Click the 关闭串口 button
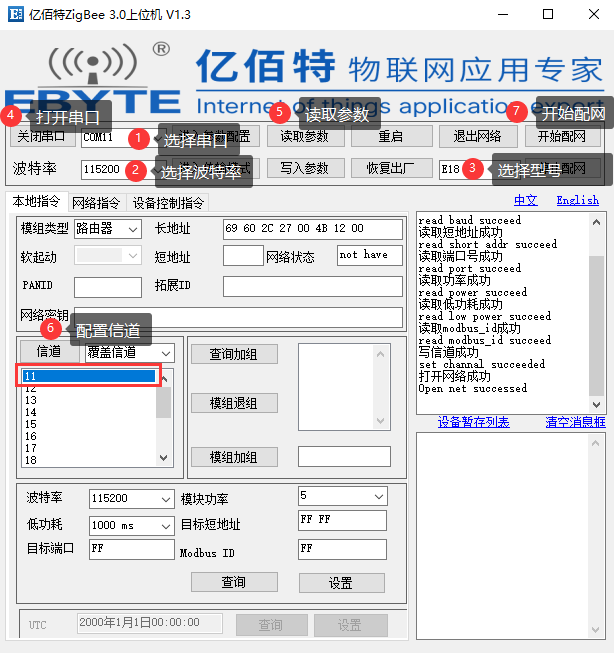Image resolution: width=614 pixels, height=653 pixels. tap(41, 136)
